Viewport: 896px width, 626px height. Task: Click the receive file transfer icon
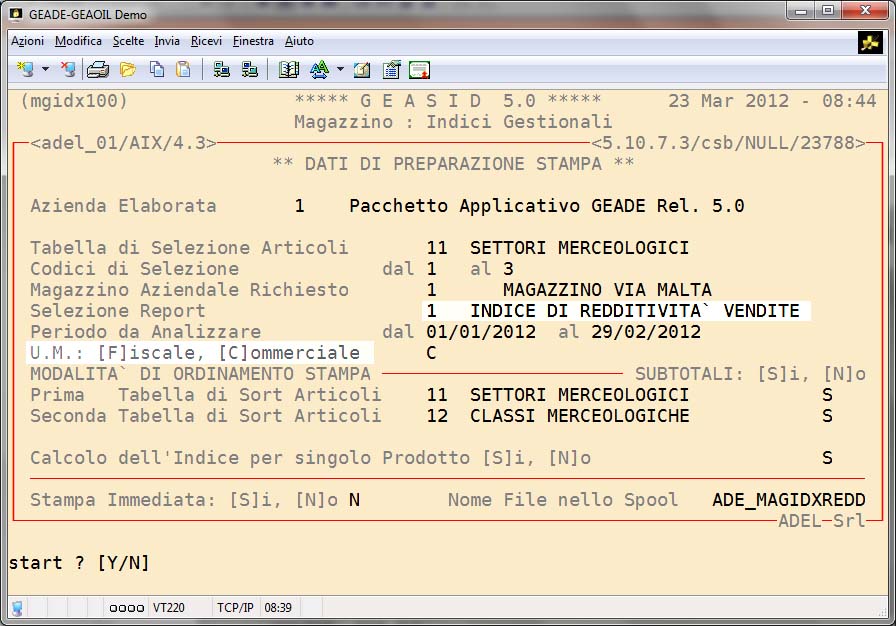click(249, 70)
